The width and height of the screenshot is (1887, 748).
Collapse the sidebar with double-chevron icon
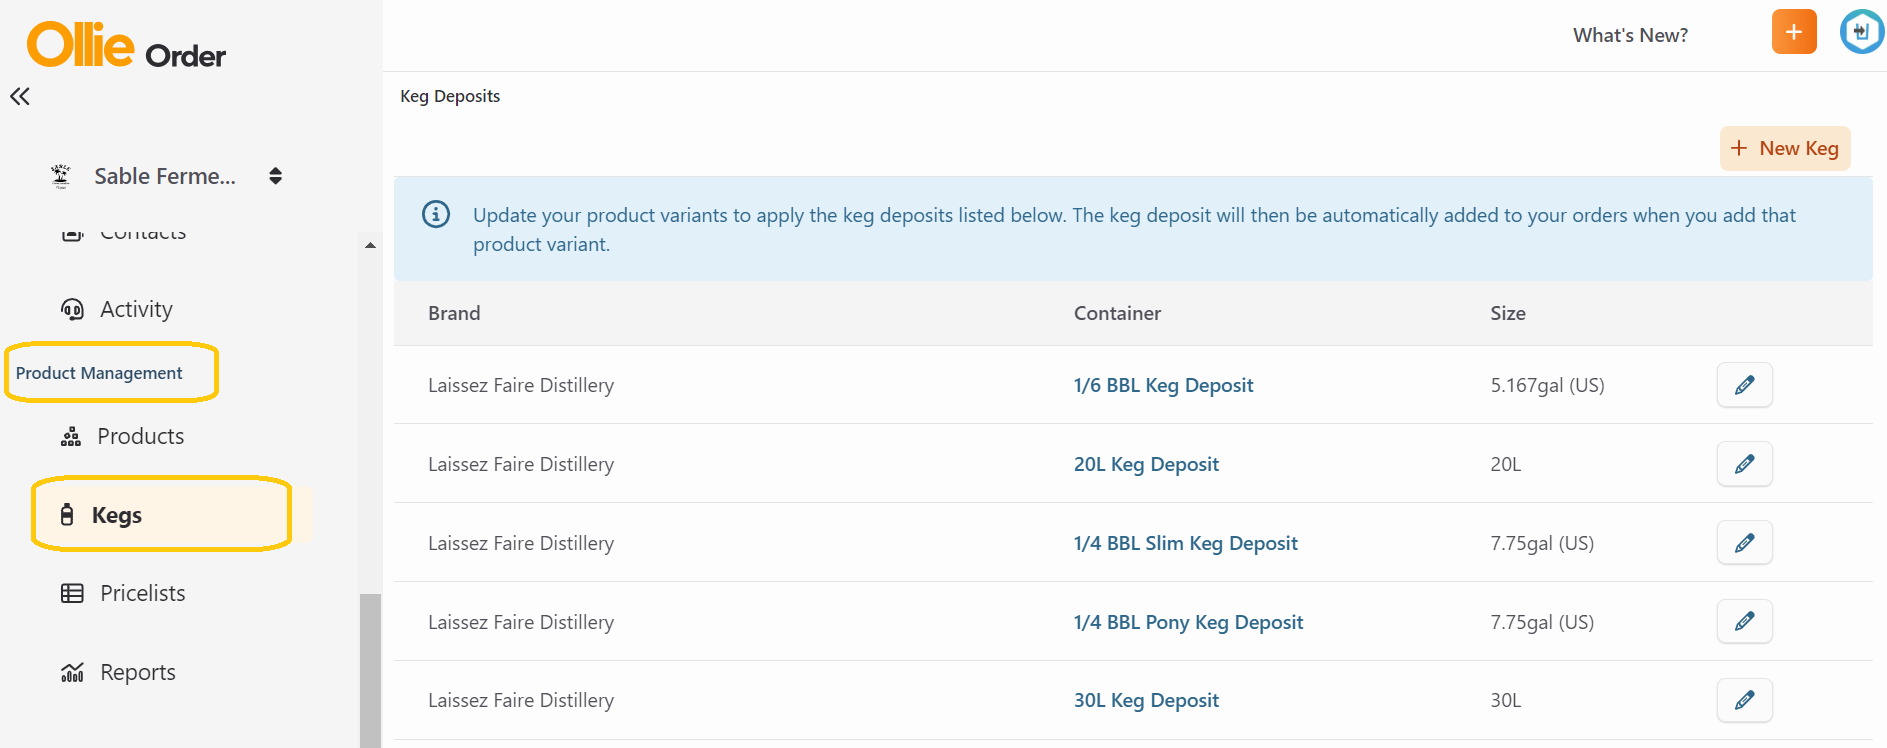click(x=20, y=96)
